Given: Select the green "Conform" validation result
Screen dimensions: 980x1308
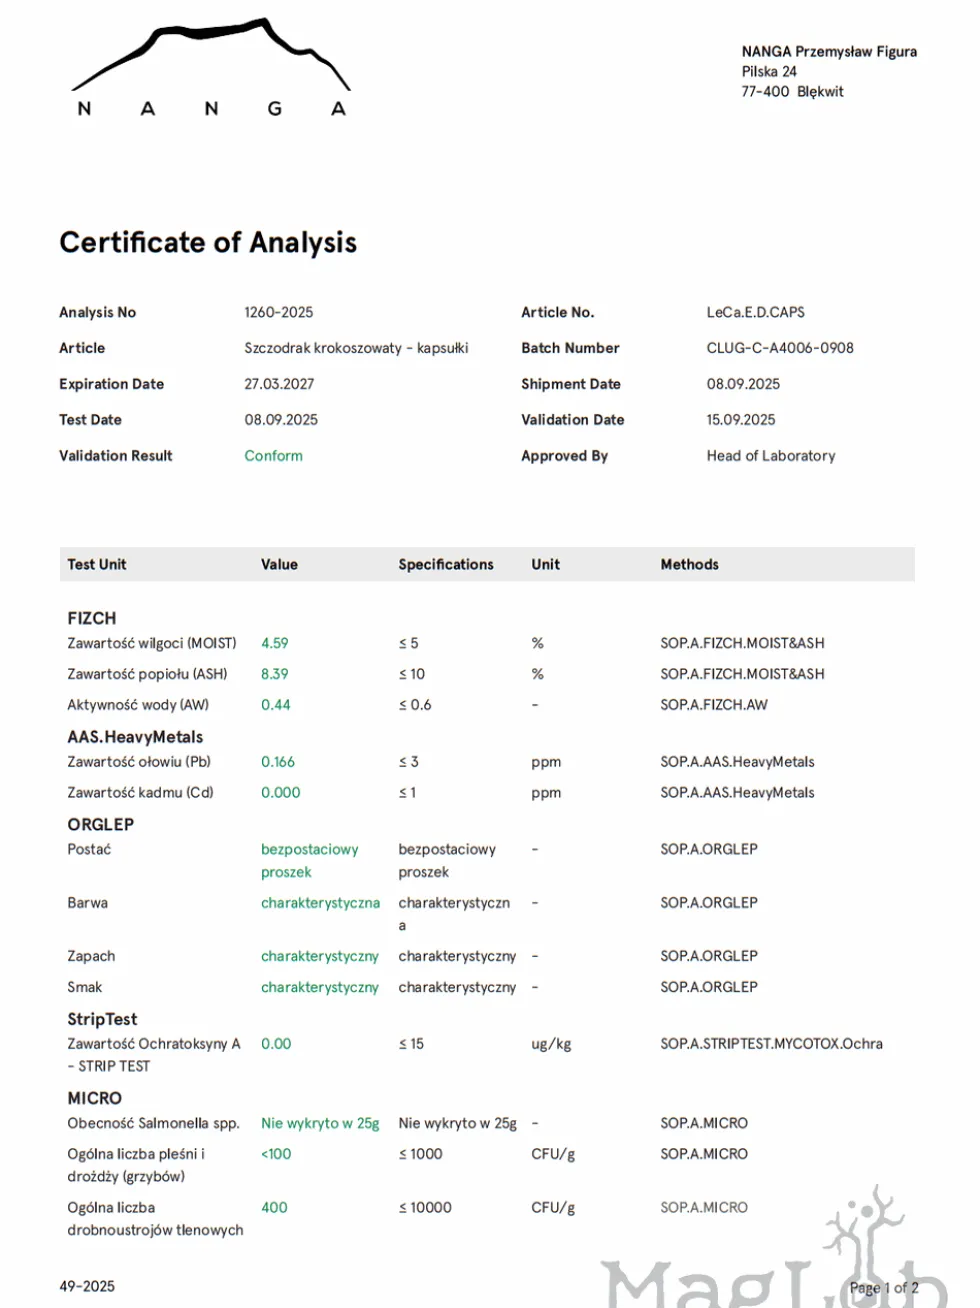Looking at the screenshot, I should [273, 456].
